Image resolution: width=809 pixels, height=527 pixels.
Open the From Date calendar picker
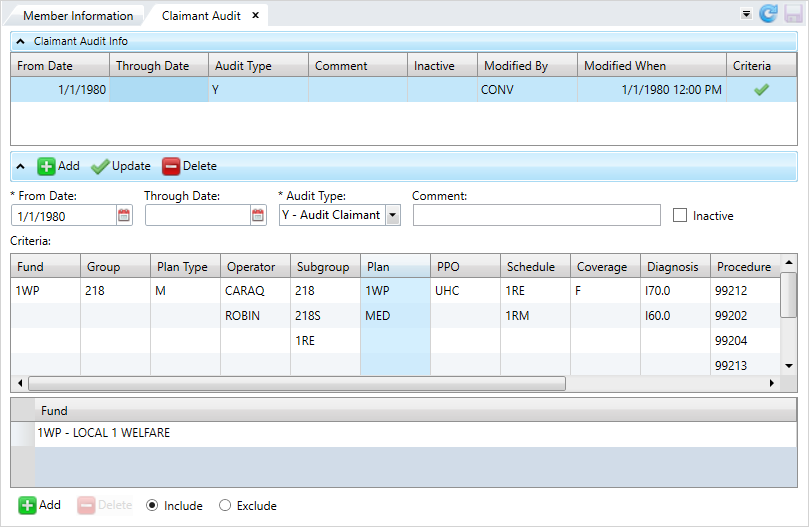(124, 215)
